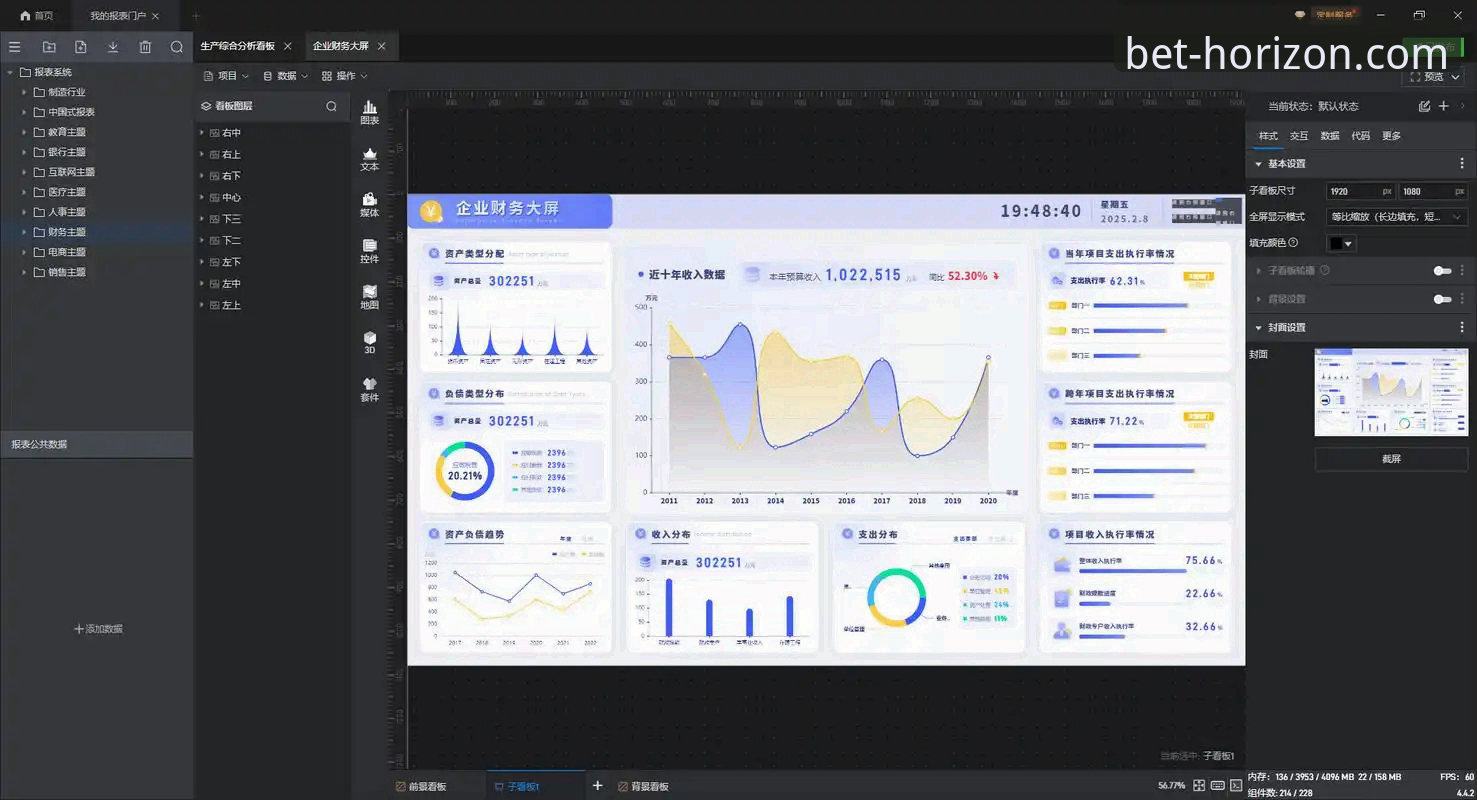
Task: Switch to the 交互 tab
Action: 1298,136
